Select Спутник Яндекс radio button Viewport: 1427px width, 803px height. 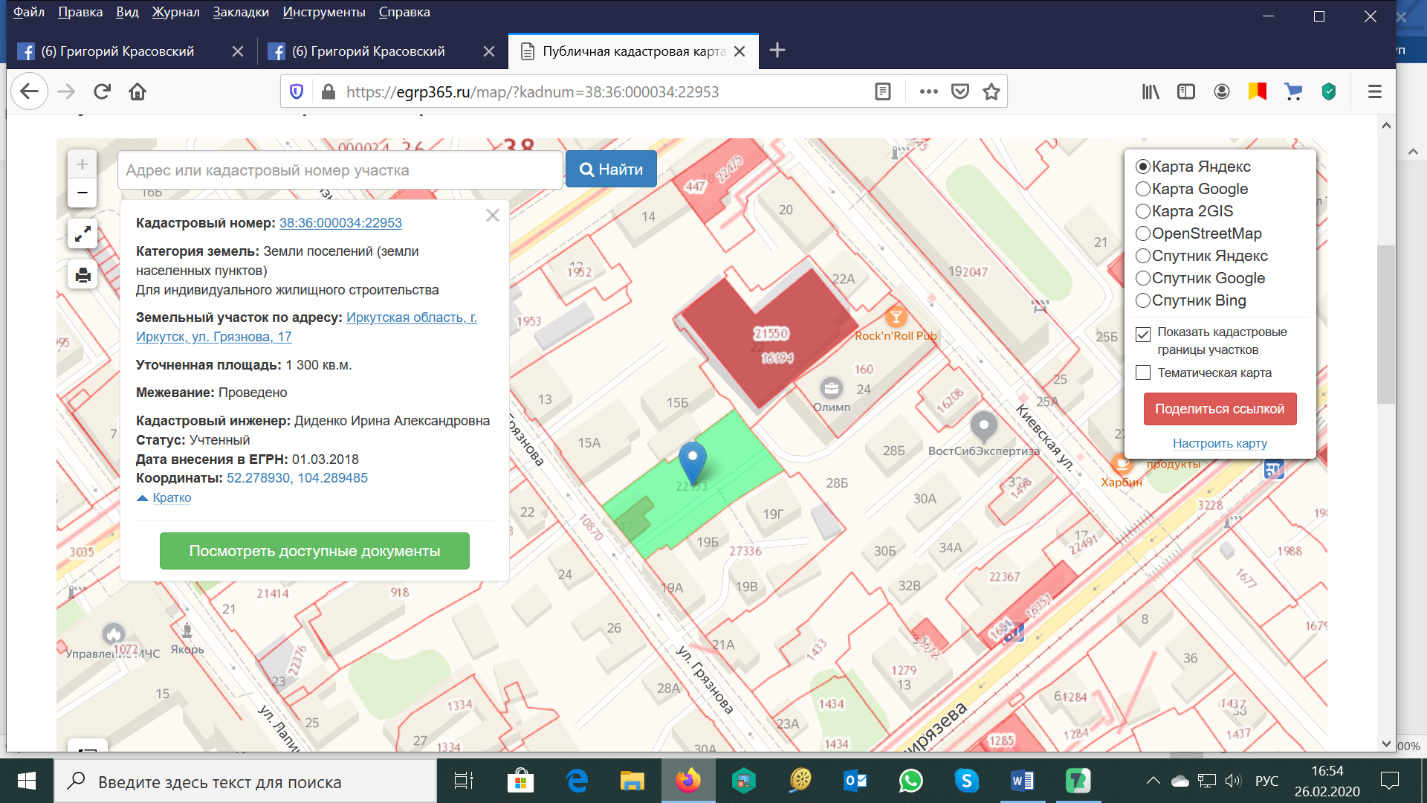point(1143,256)
